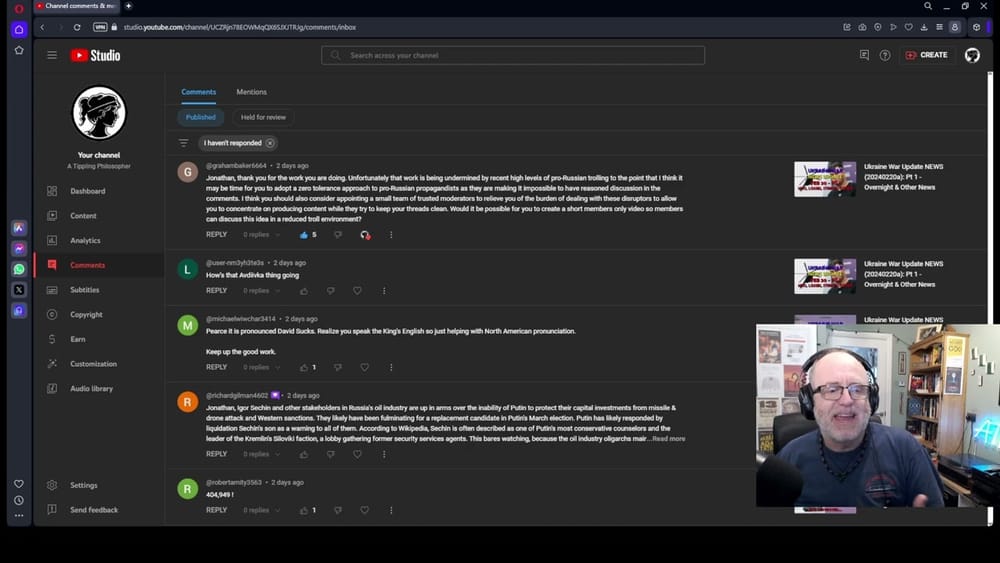Expand replies on michaelwiwchar3414's comment

(x=261, y=367)
